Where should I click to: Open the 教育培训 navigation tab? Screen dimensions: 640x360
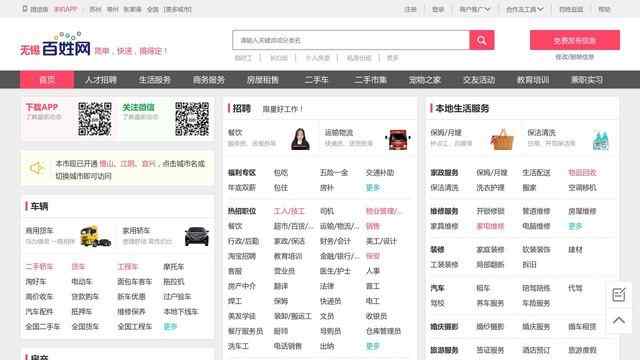[533, 80]
